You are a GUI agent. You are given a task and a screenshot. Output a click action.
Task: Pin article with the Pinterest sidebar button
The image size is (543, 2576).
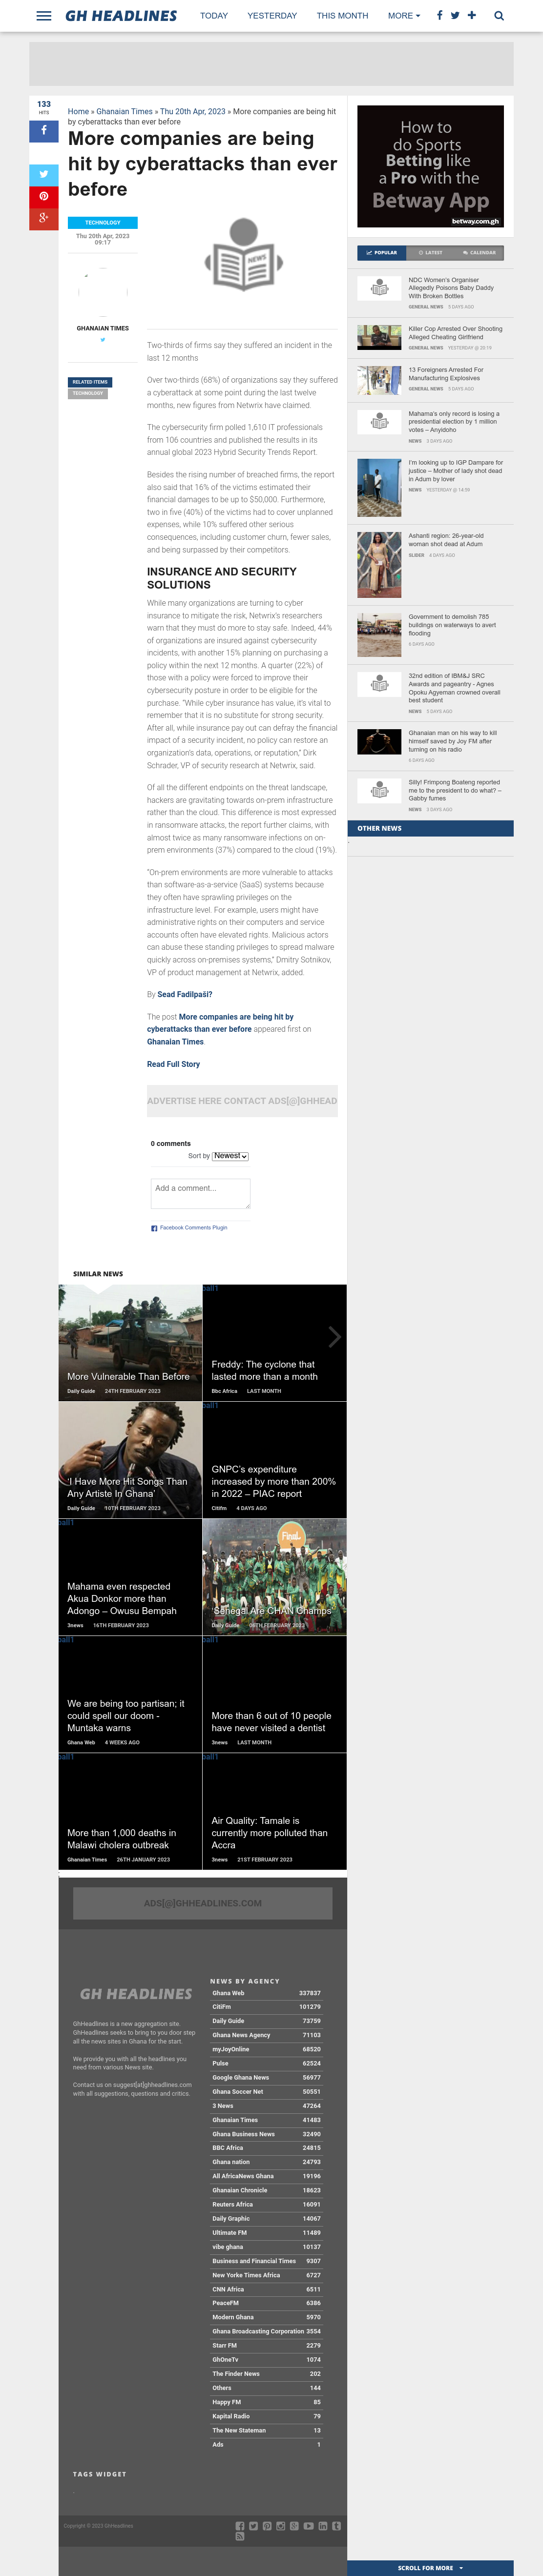click(44, 196)
